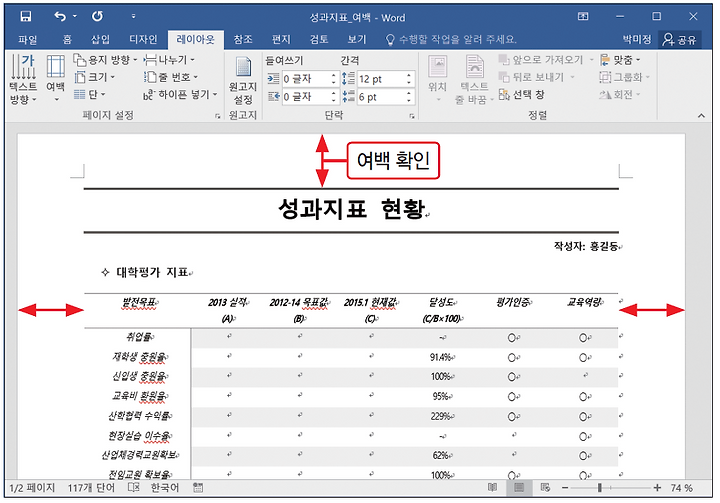
Task: Open the 선택 창 selection pane
Action: click(522, 95)
